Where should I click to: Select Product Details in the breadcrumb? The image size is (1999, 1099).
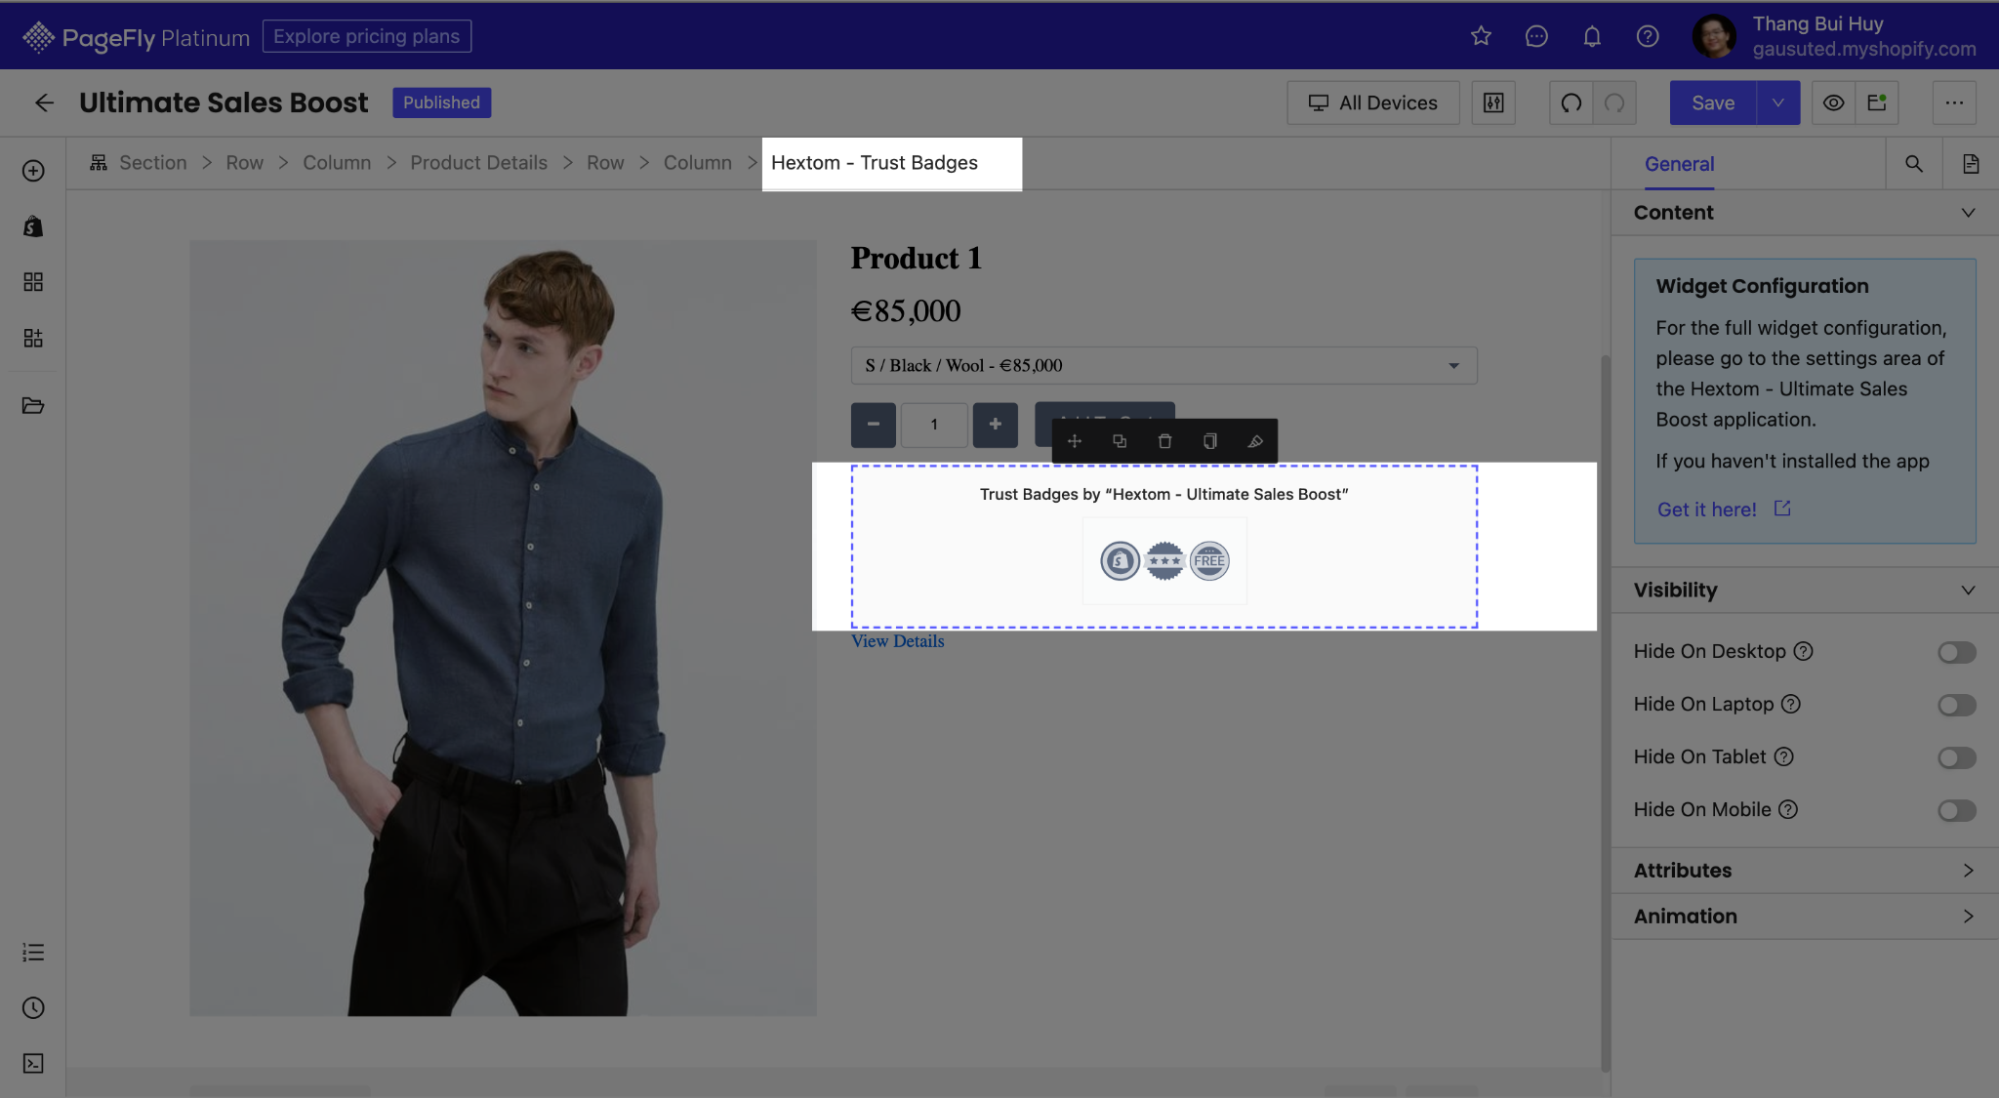478,163
